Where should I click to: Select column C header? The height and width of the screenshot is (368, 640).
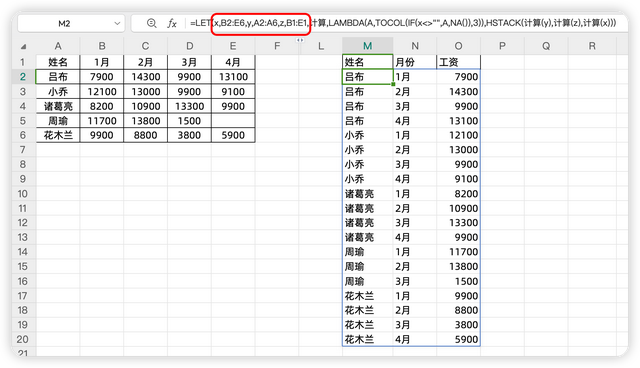coord(145,46)
